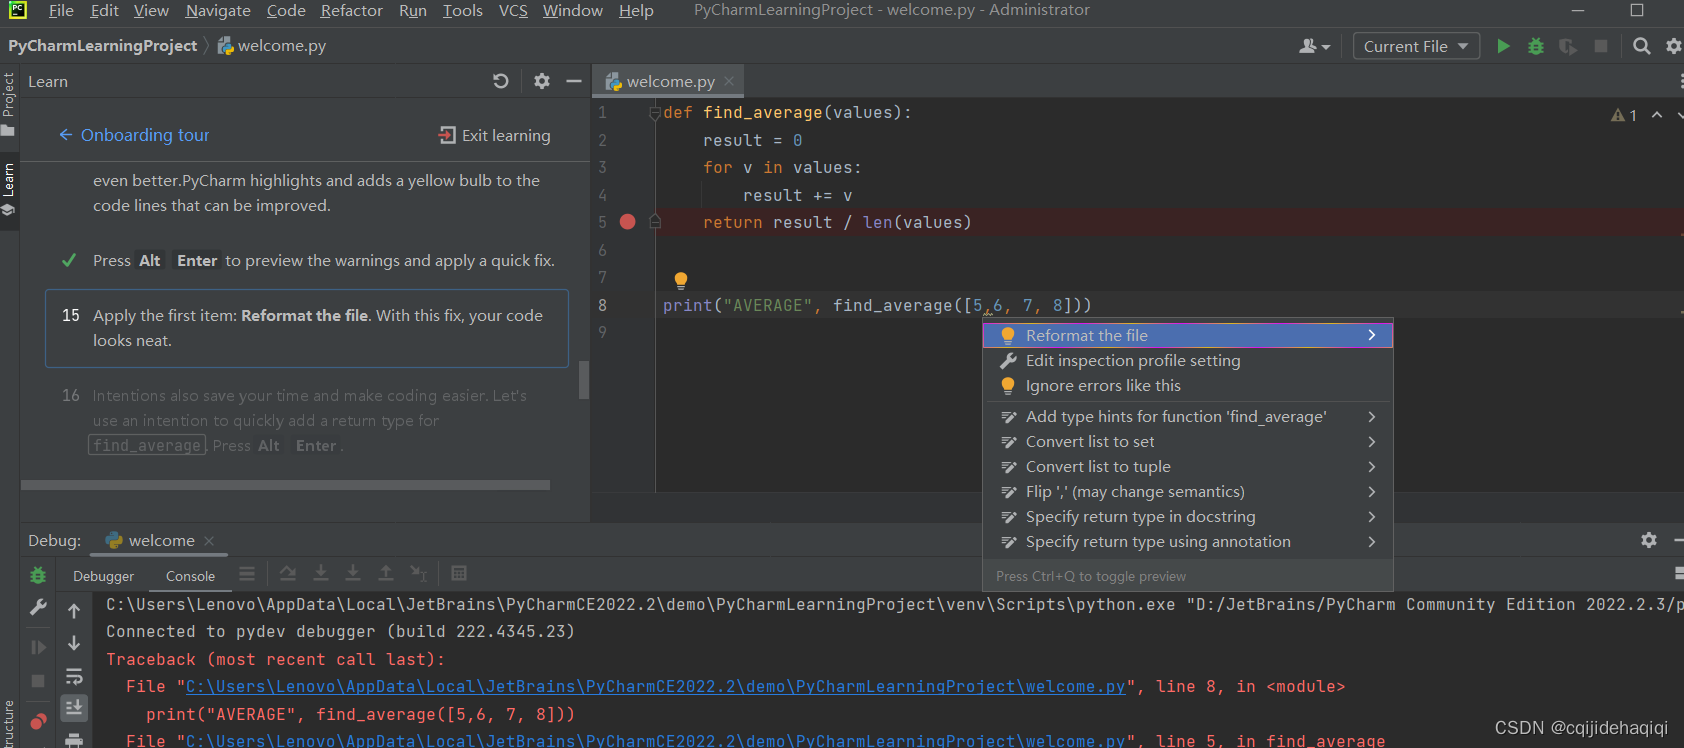Open Code With Me user icon

pos(1314,46)
